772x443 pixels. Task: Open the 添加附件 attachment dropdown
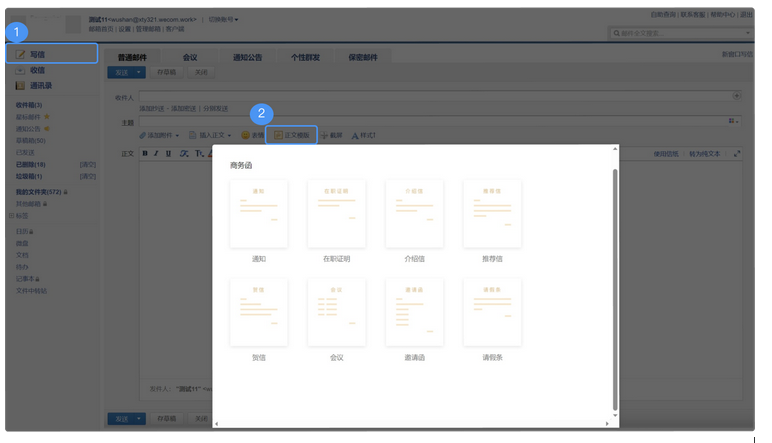(x=160, y=135)
